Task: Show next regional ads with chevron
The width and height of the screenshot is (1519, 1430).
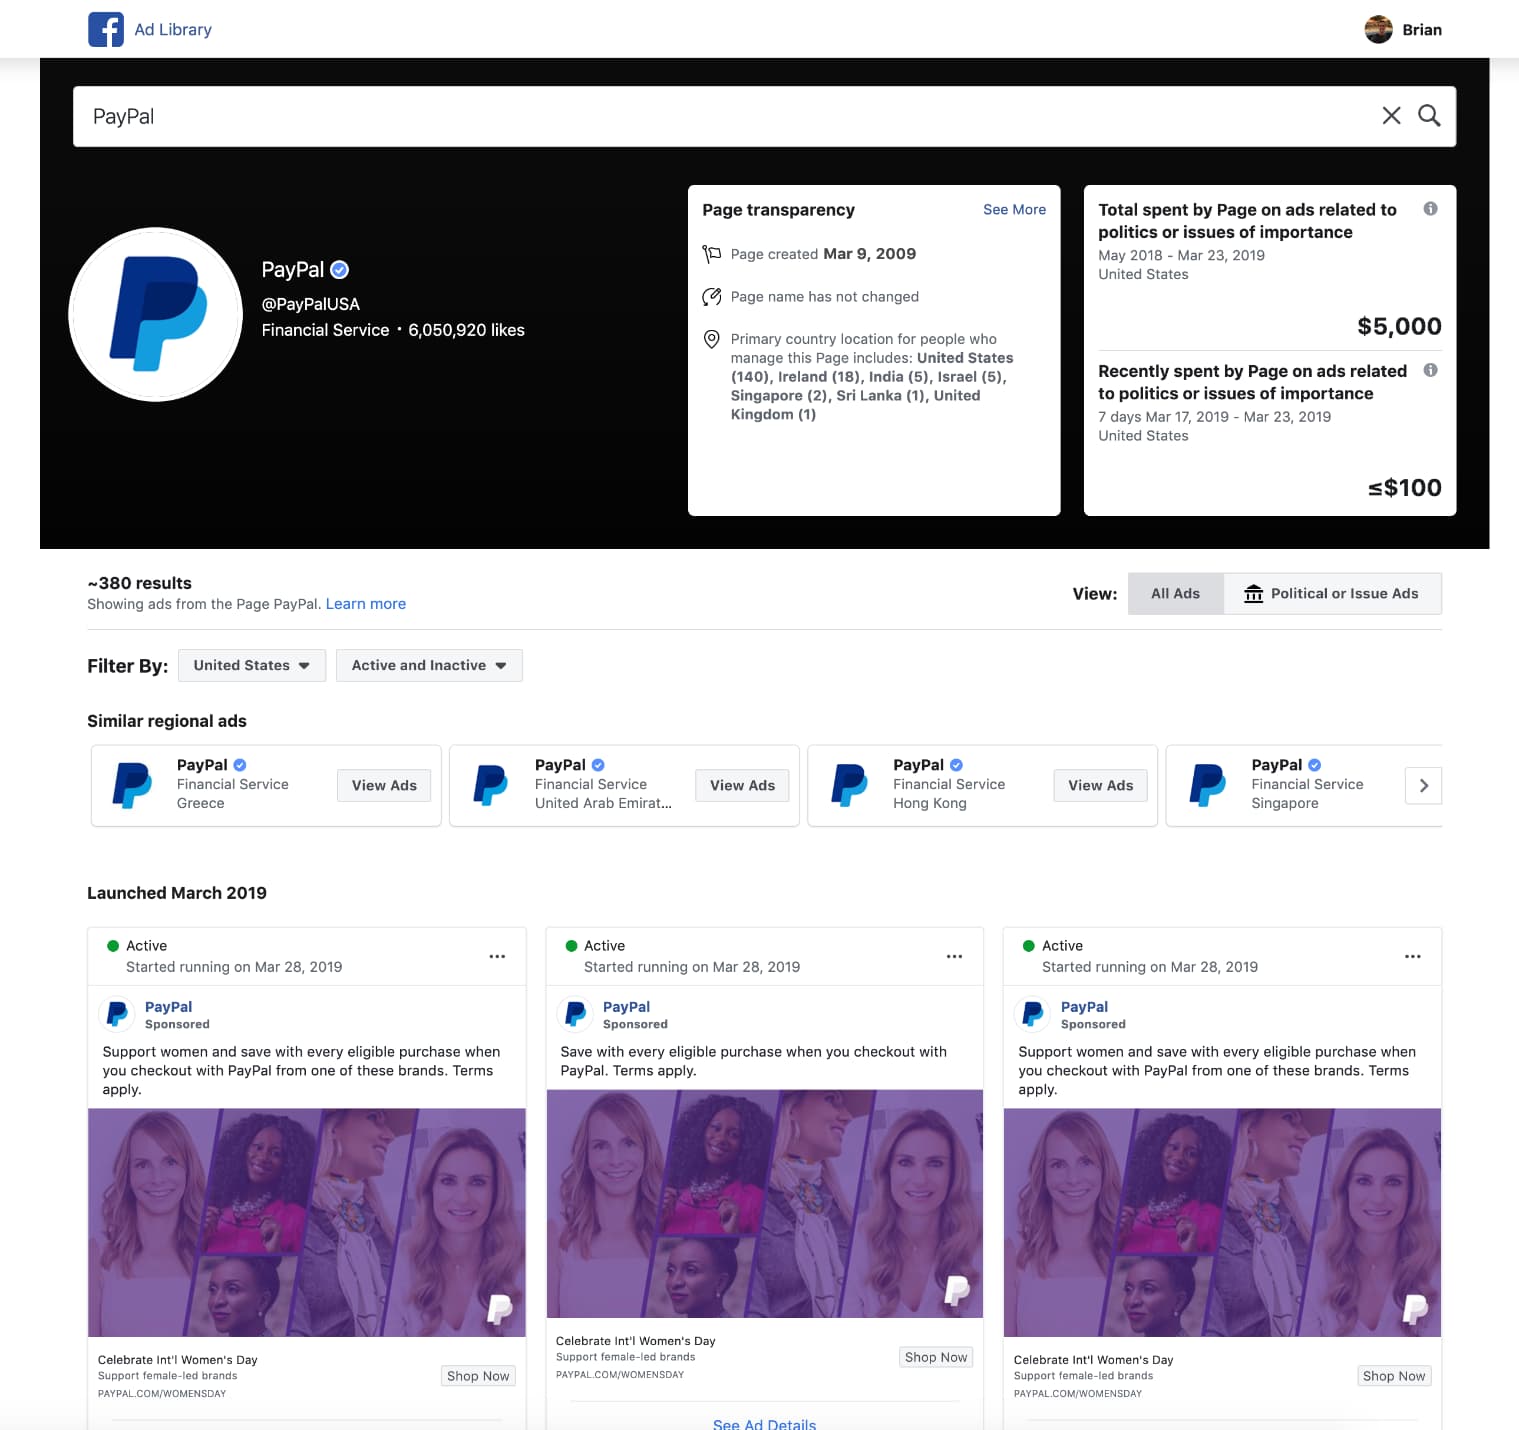Action: (x=1423, y=786)
